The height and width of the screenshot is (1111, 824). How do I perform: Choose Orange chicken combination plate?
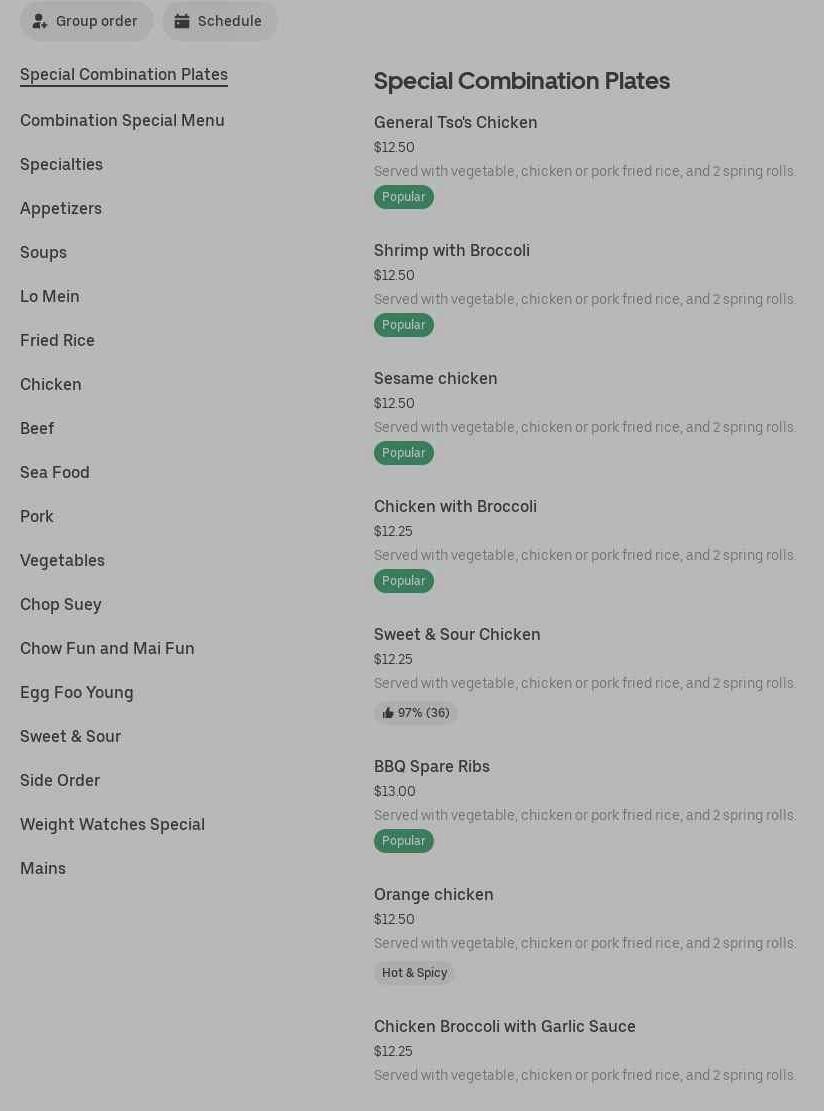tap(434, 894)
